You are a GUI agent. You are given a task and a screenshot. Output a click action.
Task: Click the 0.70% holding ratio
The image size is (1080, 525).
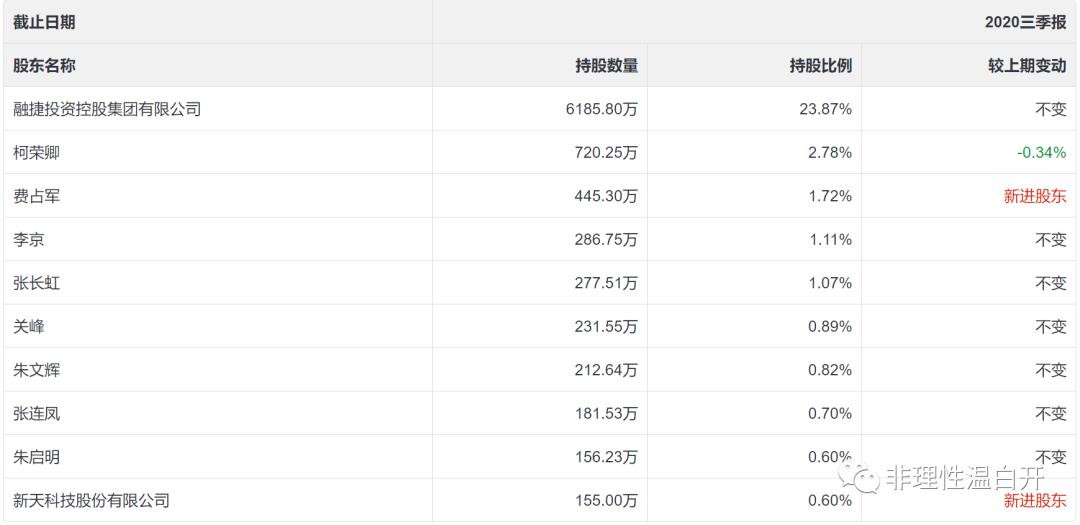coord(829,413)
